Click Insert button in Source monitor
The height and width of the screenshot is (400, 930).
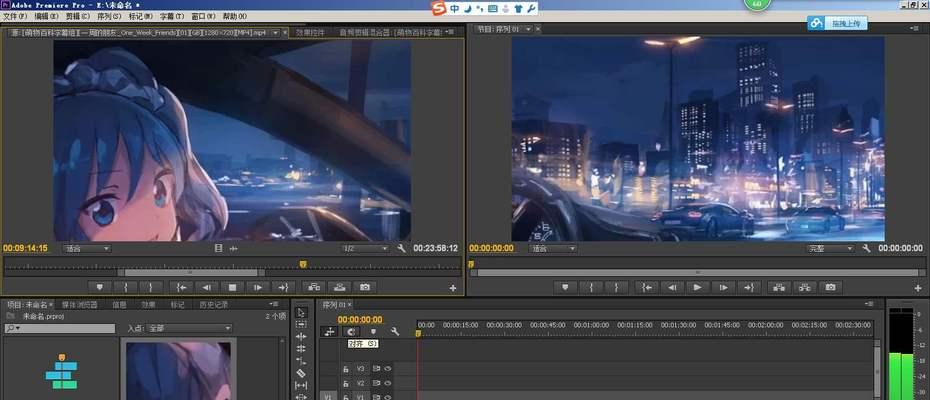pos(314,287)
